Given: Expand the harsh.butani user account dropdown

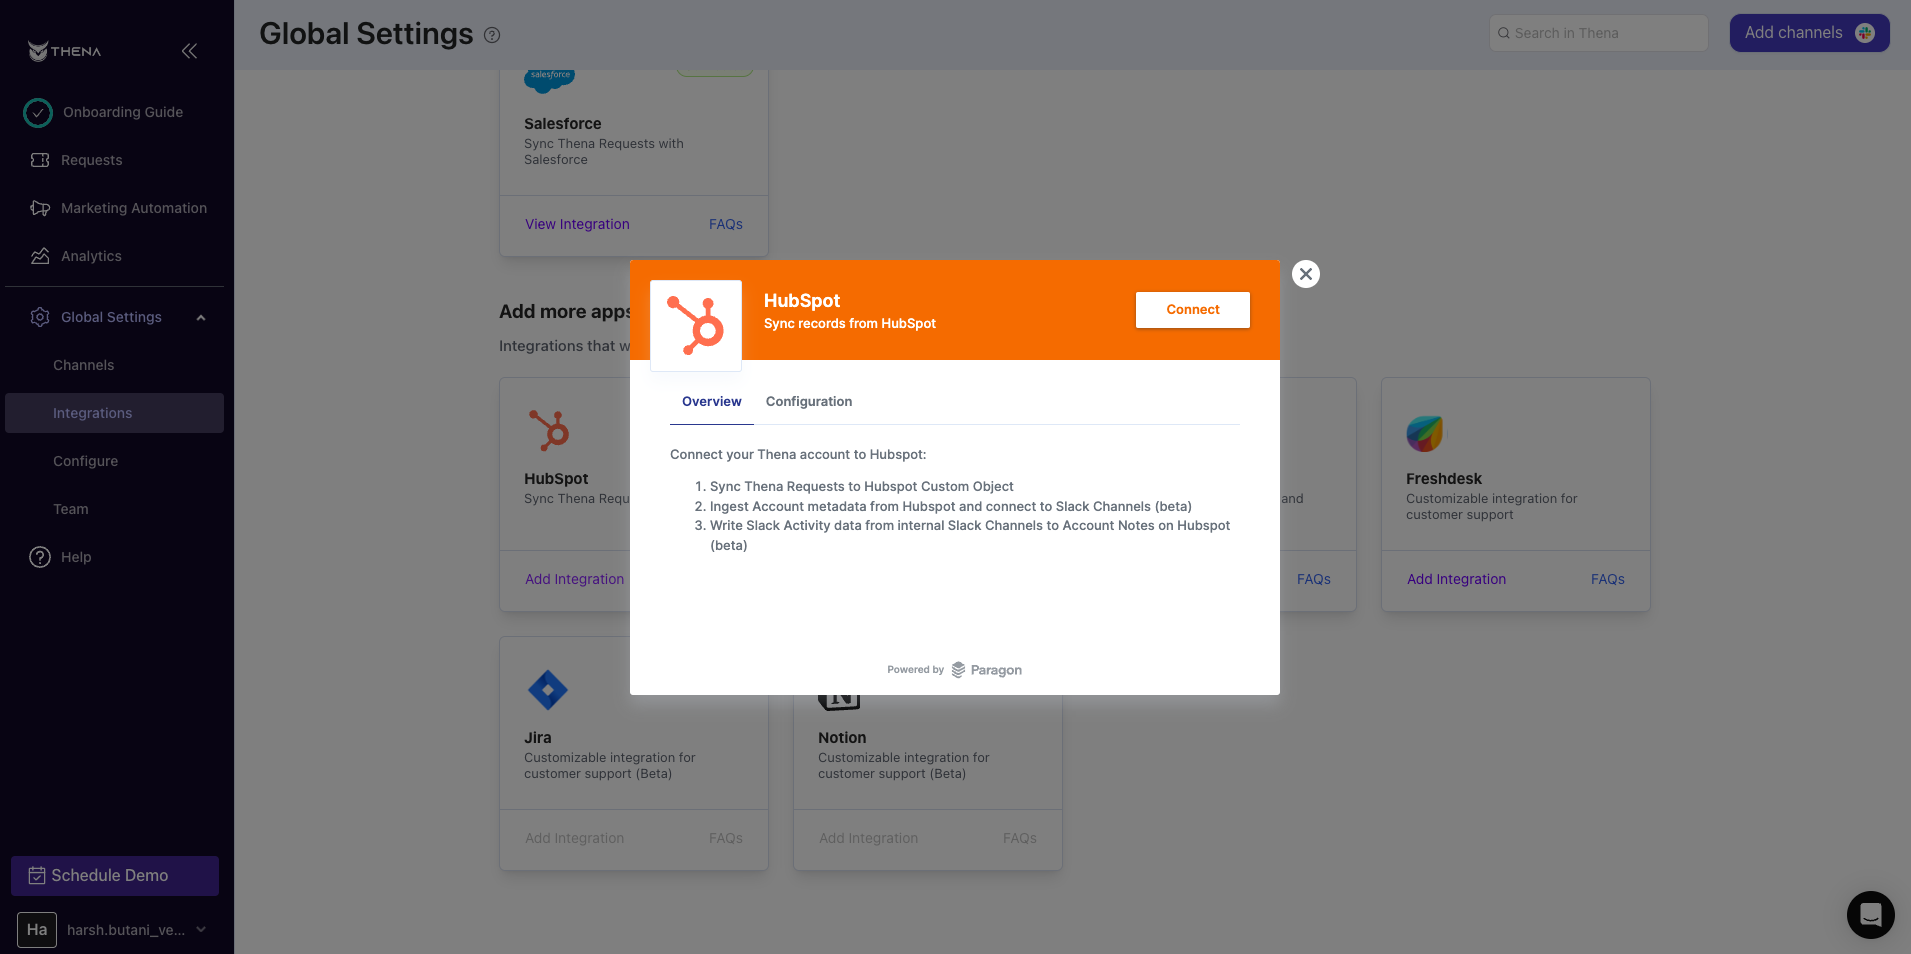Looking at the screenshot, I should point(201,929).
